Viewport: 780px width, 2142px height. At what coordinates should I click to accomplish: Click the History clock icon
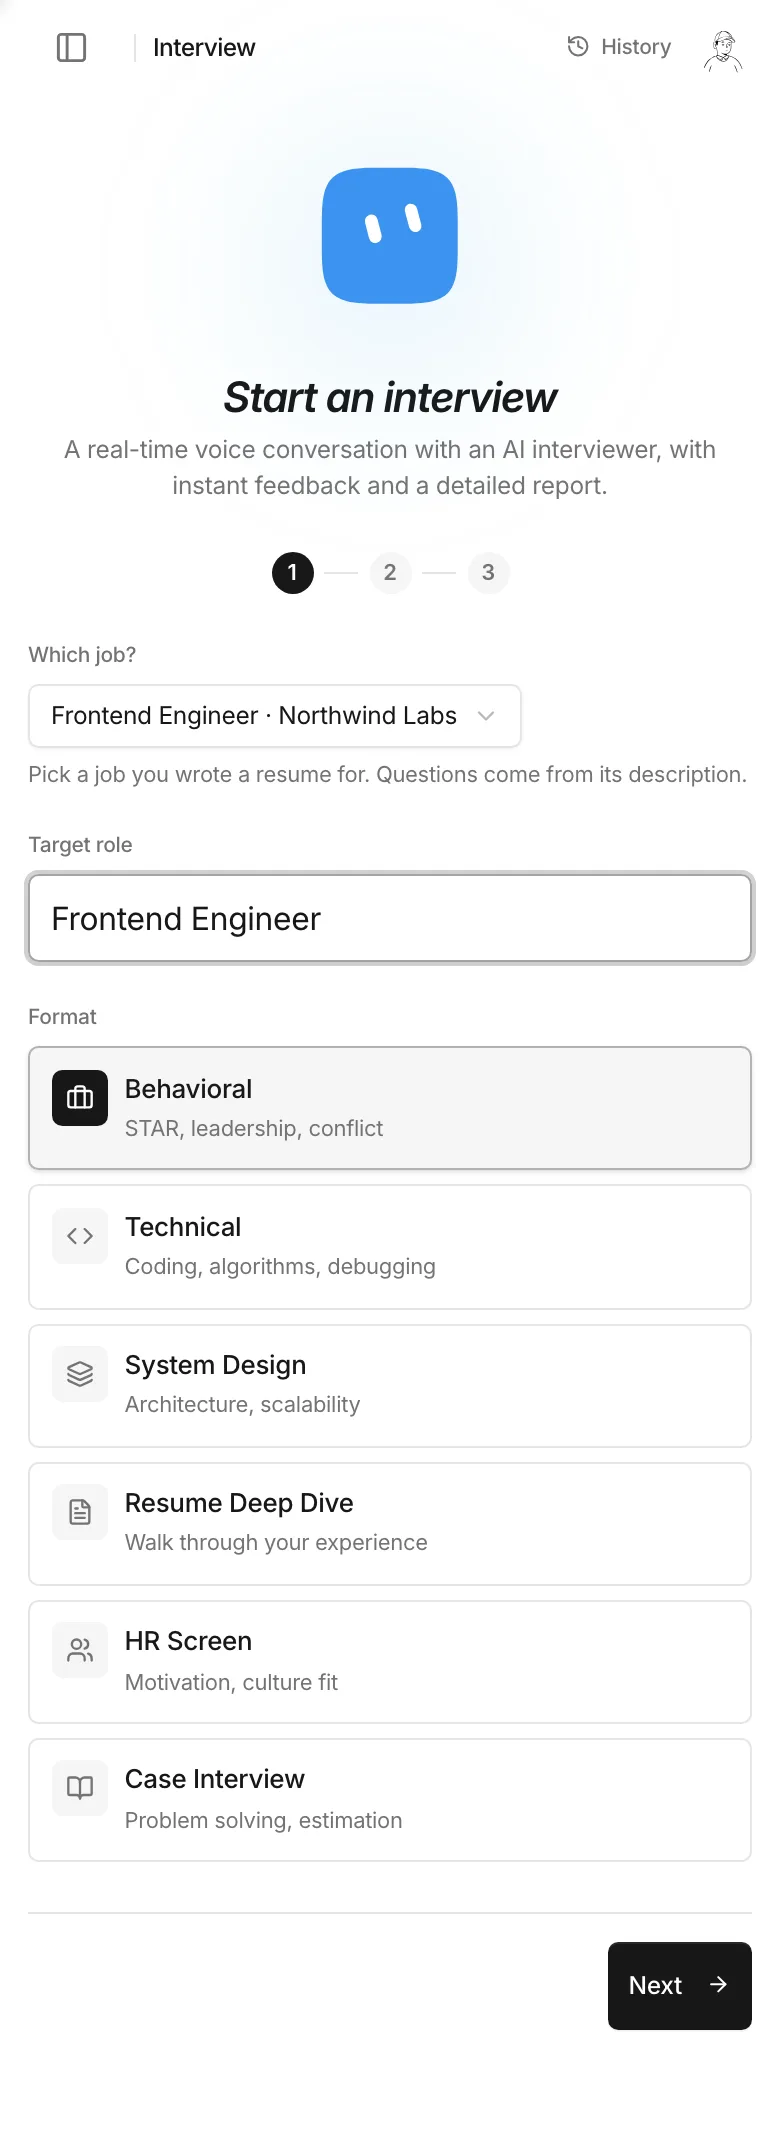pyautogui.click(x=578, y=46)
